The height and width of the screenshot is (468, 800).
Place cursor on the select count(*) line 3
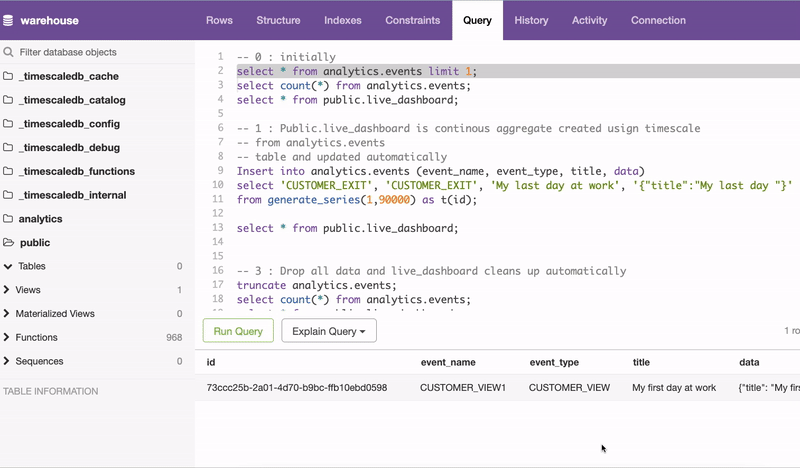click(x=354, y=85)
